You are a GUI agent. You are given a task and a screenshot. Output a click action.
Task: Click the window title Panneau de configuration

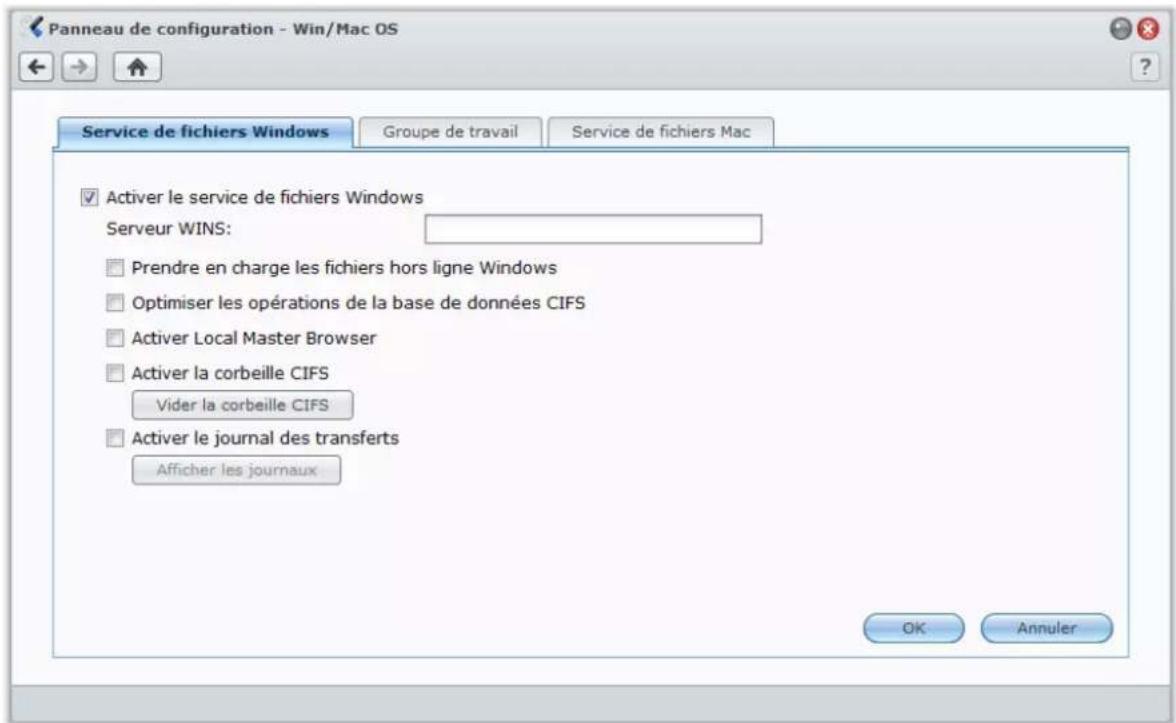click(223, 29)
